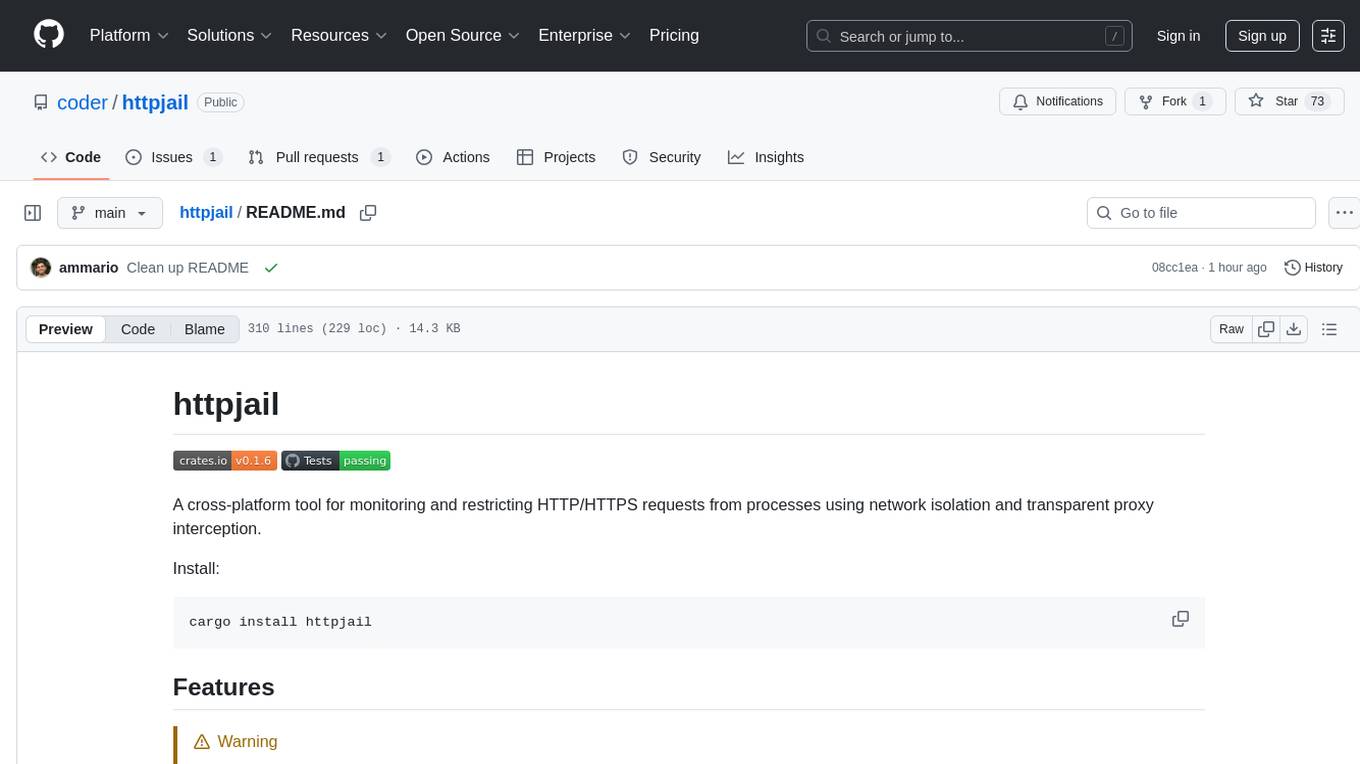Open commit hash 08cc1ea
The height and width of the screenshot is (764, 1360).
point(1175,268)
